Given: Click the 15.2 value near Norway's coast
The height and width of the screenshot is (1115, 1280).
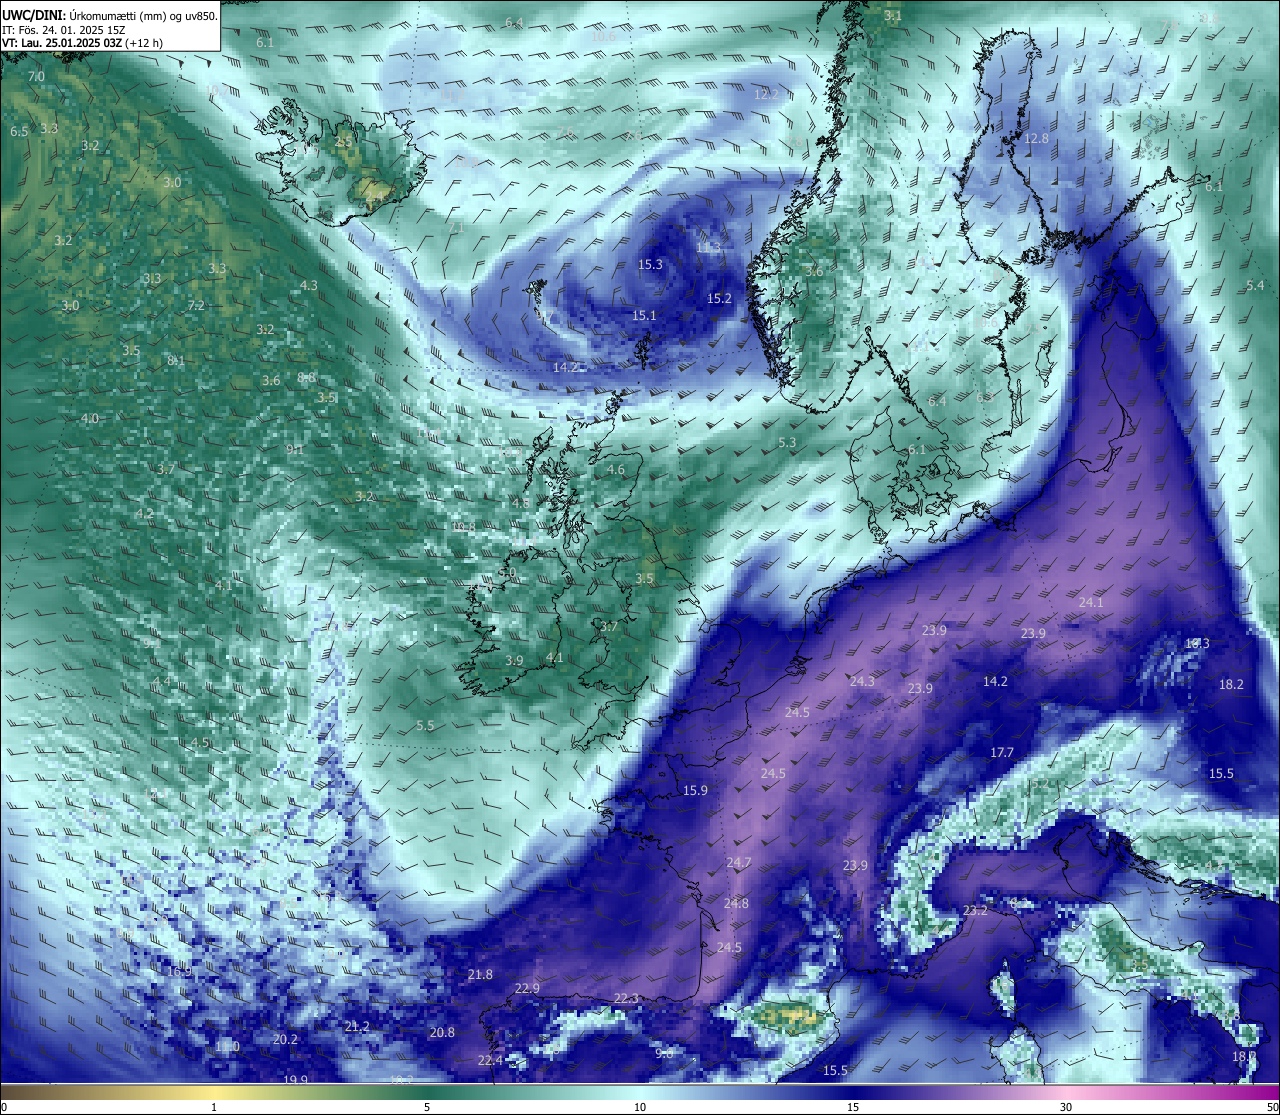Looking at the screenshot, I should click(719, 299).
